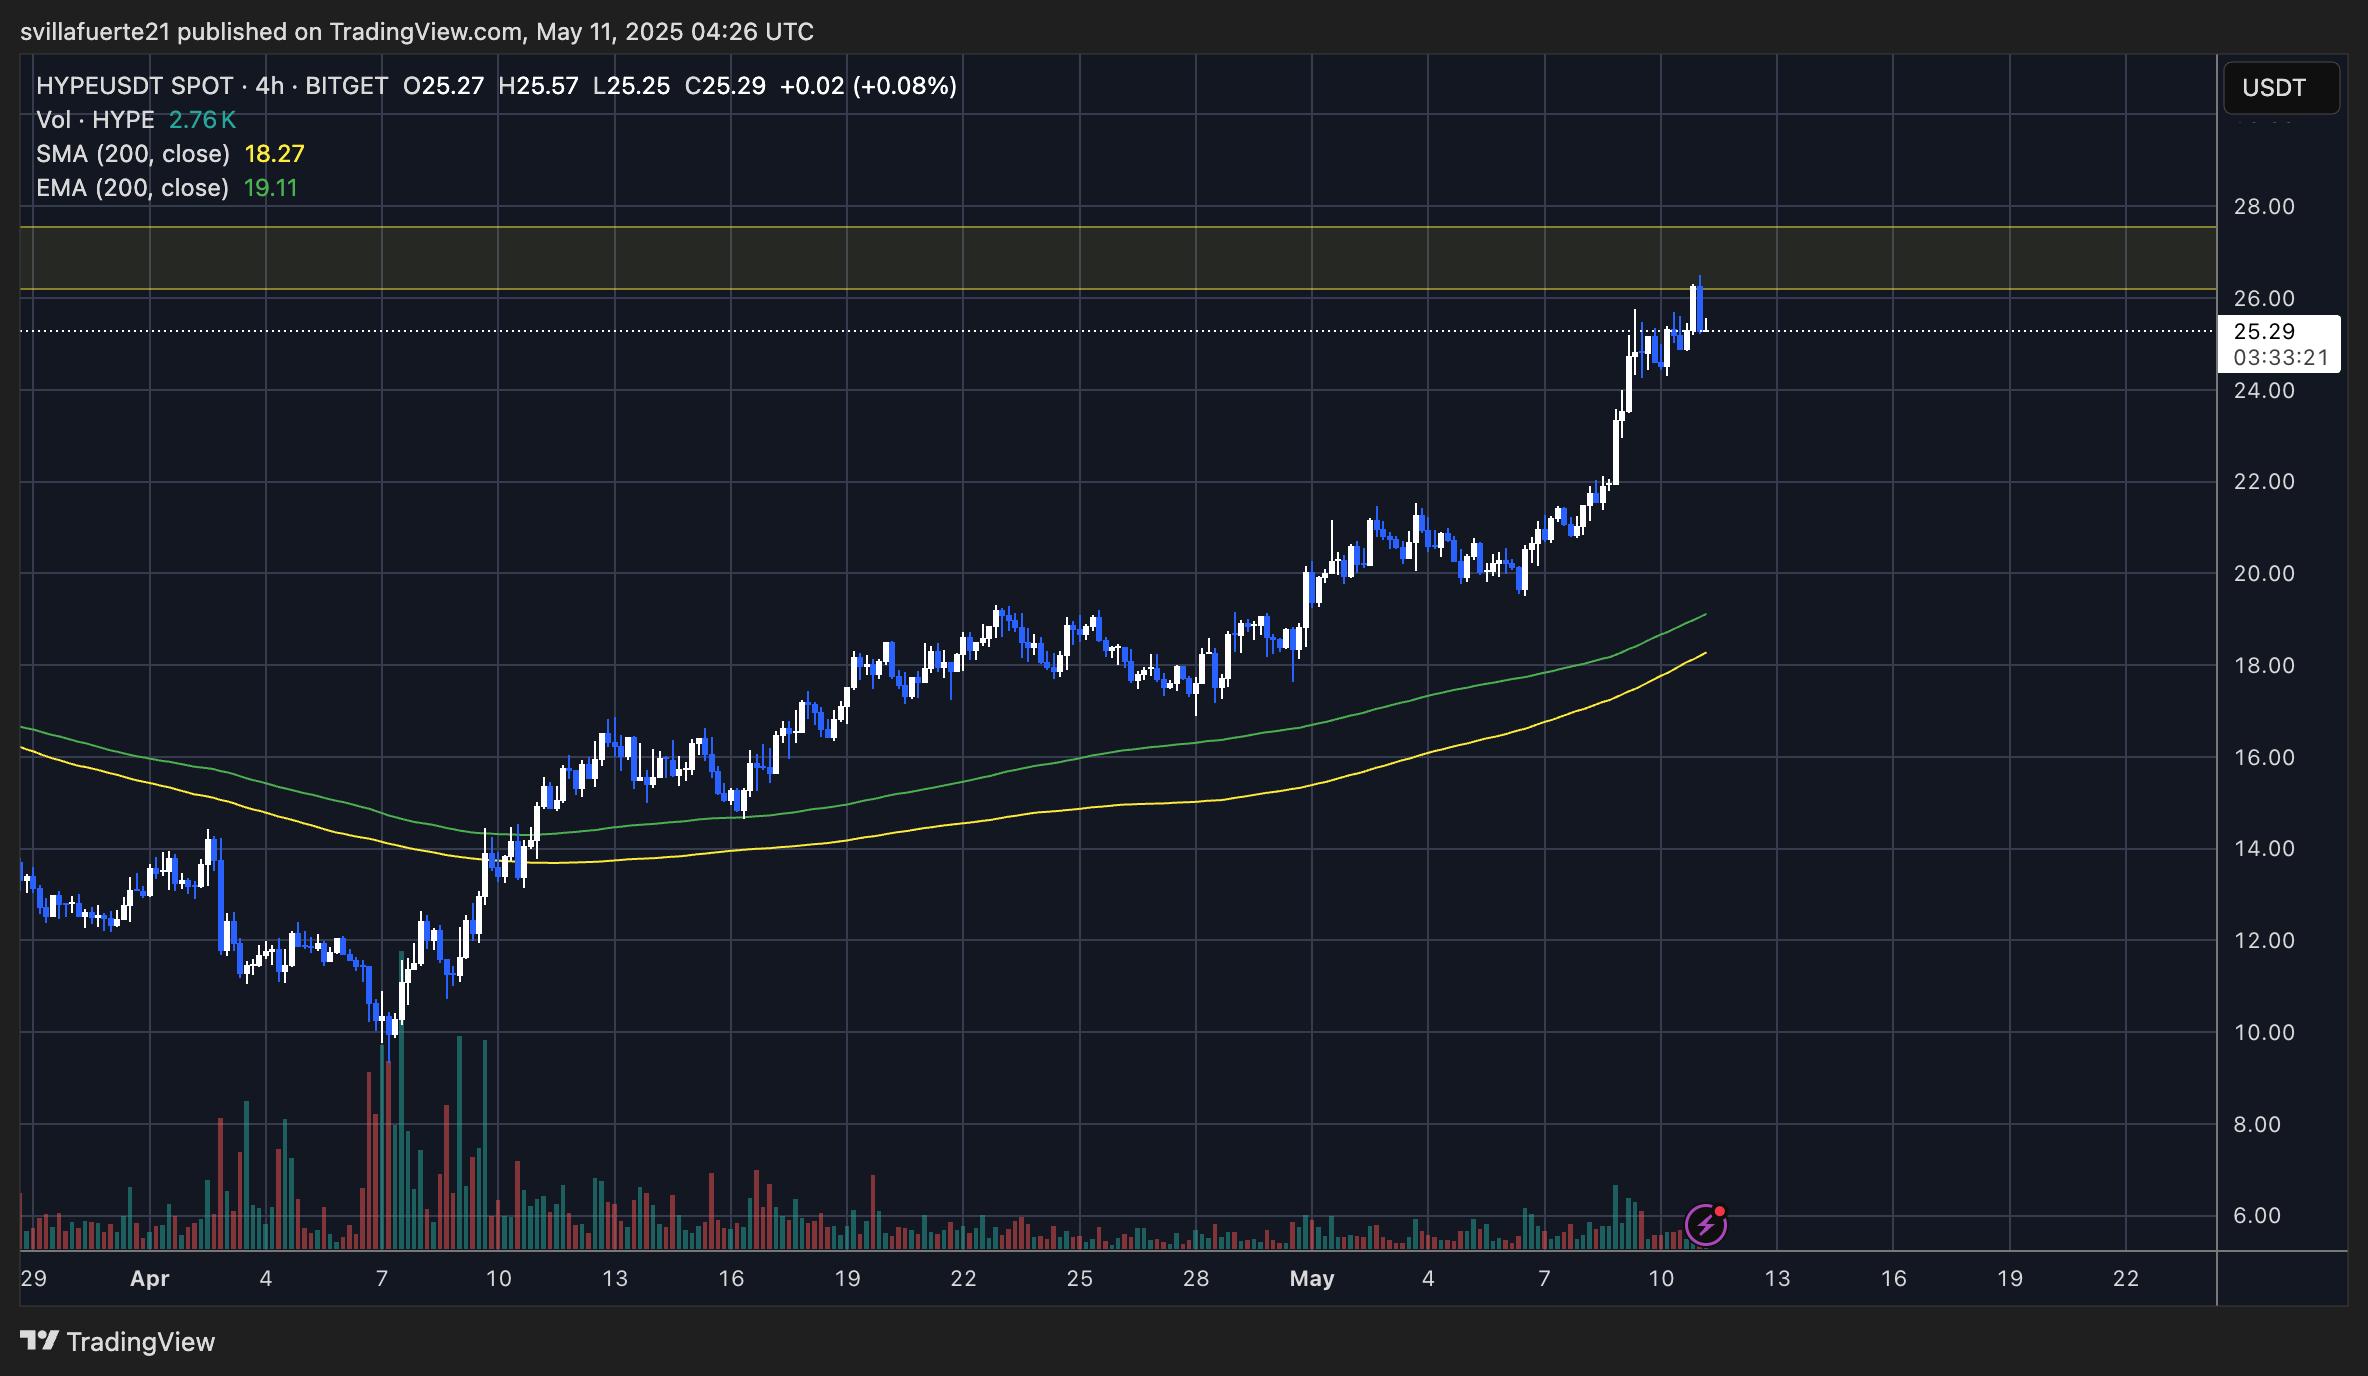Image resolution: width=2368 pixels, height=1376 pixels.
Task: Click the Apr label on the date axis
Action: (x=150, y=1278)
